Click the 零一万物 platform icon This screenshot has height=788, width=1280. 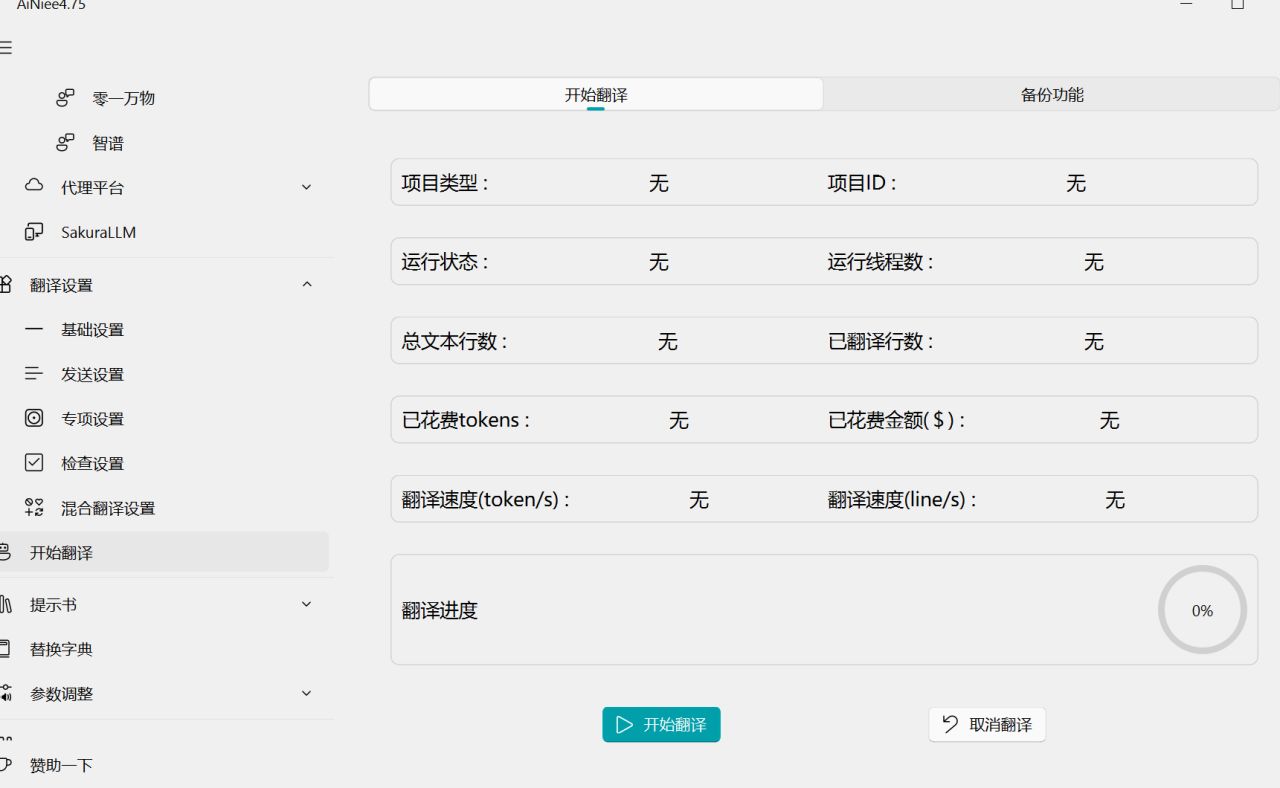[x=65, y=98]
